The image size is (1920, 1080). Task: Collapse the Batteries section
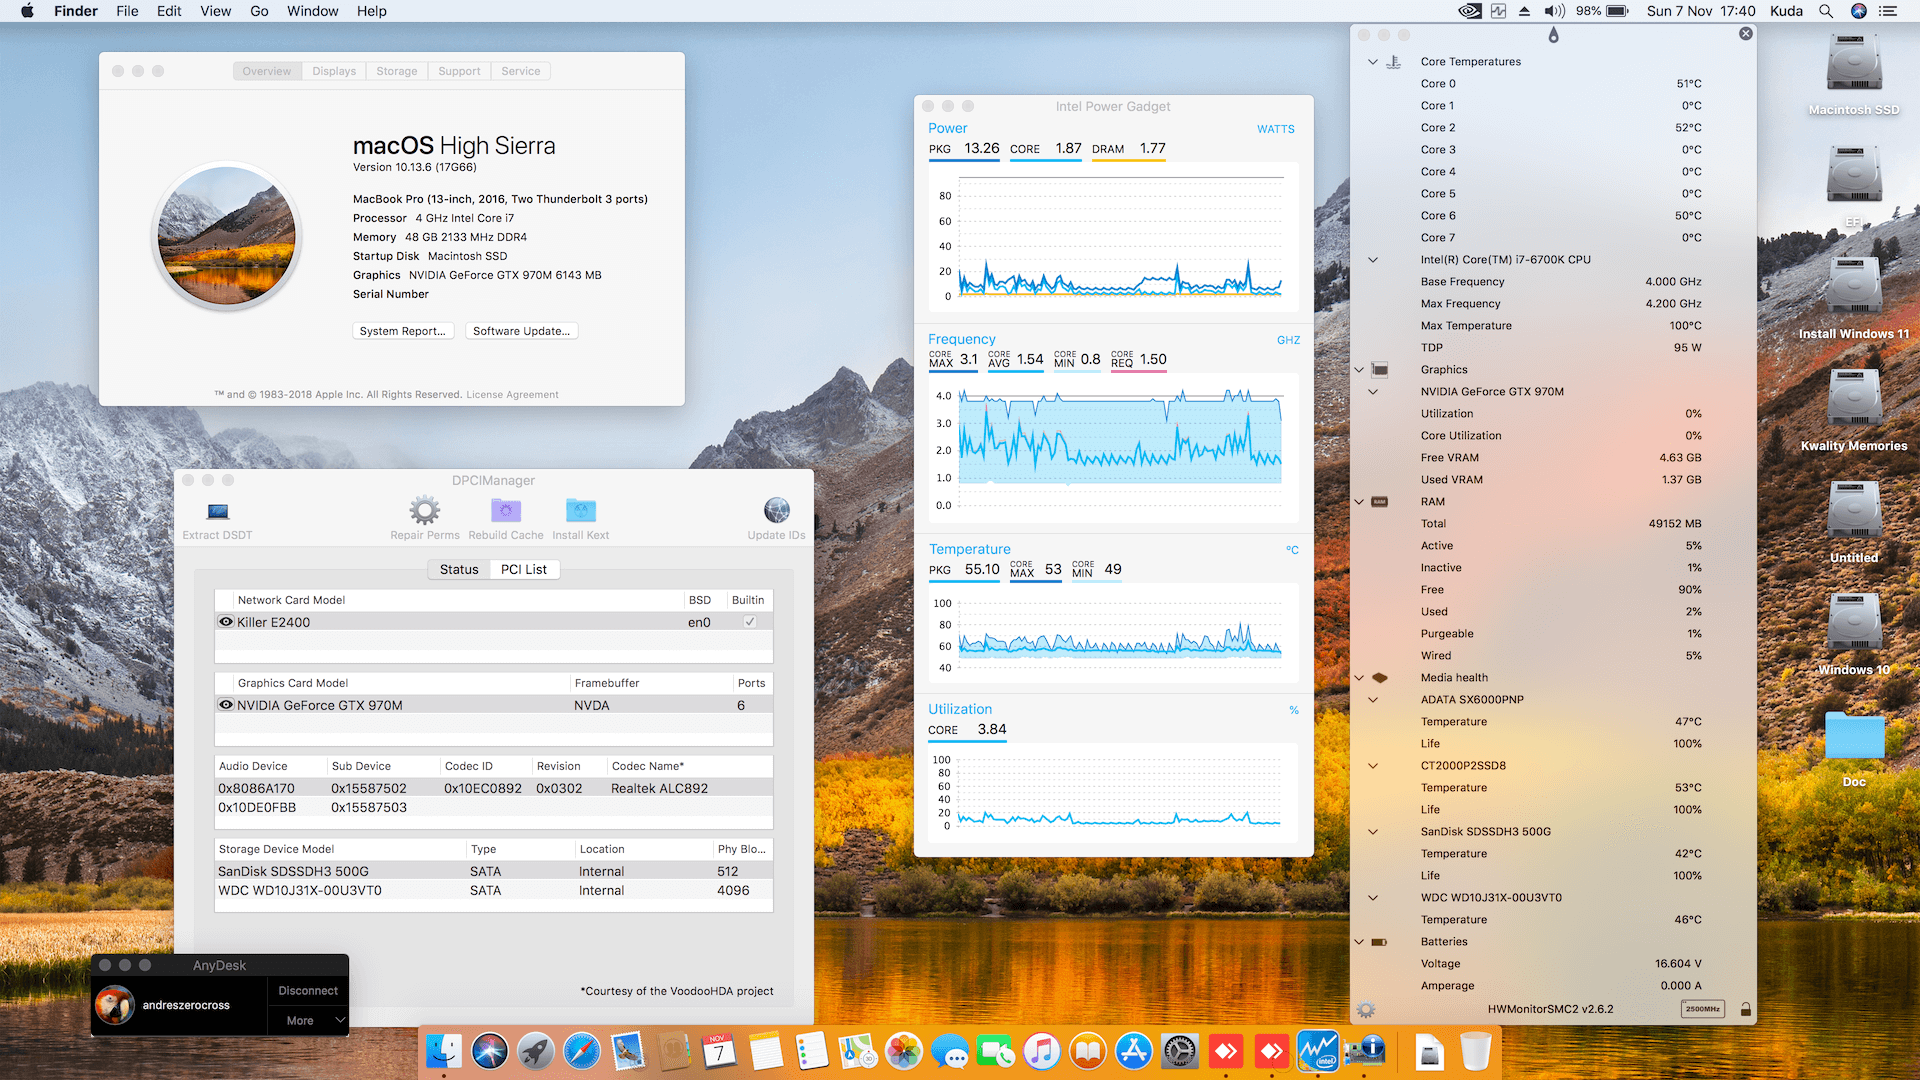(1359, 942)
